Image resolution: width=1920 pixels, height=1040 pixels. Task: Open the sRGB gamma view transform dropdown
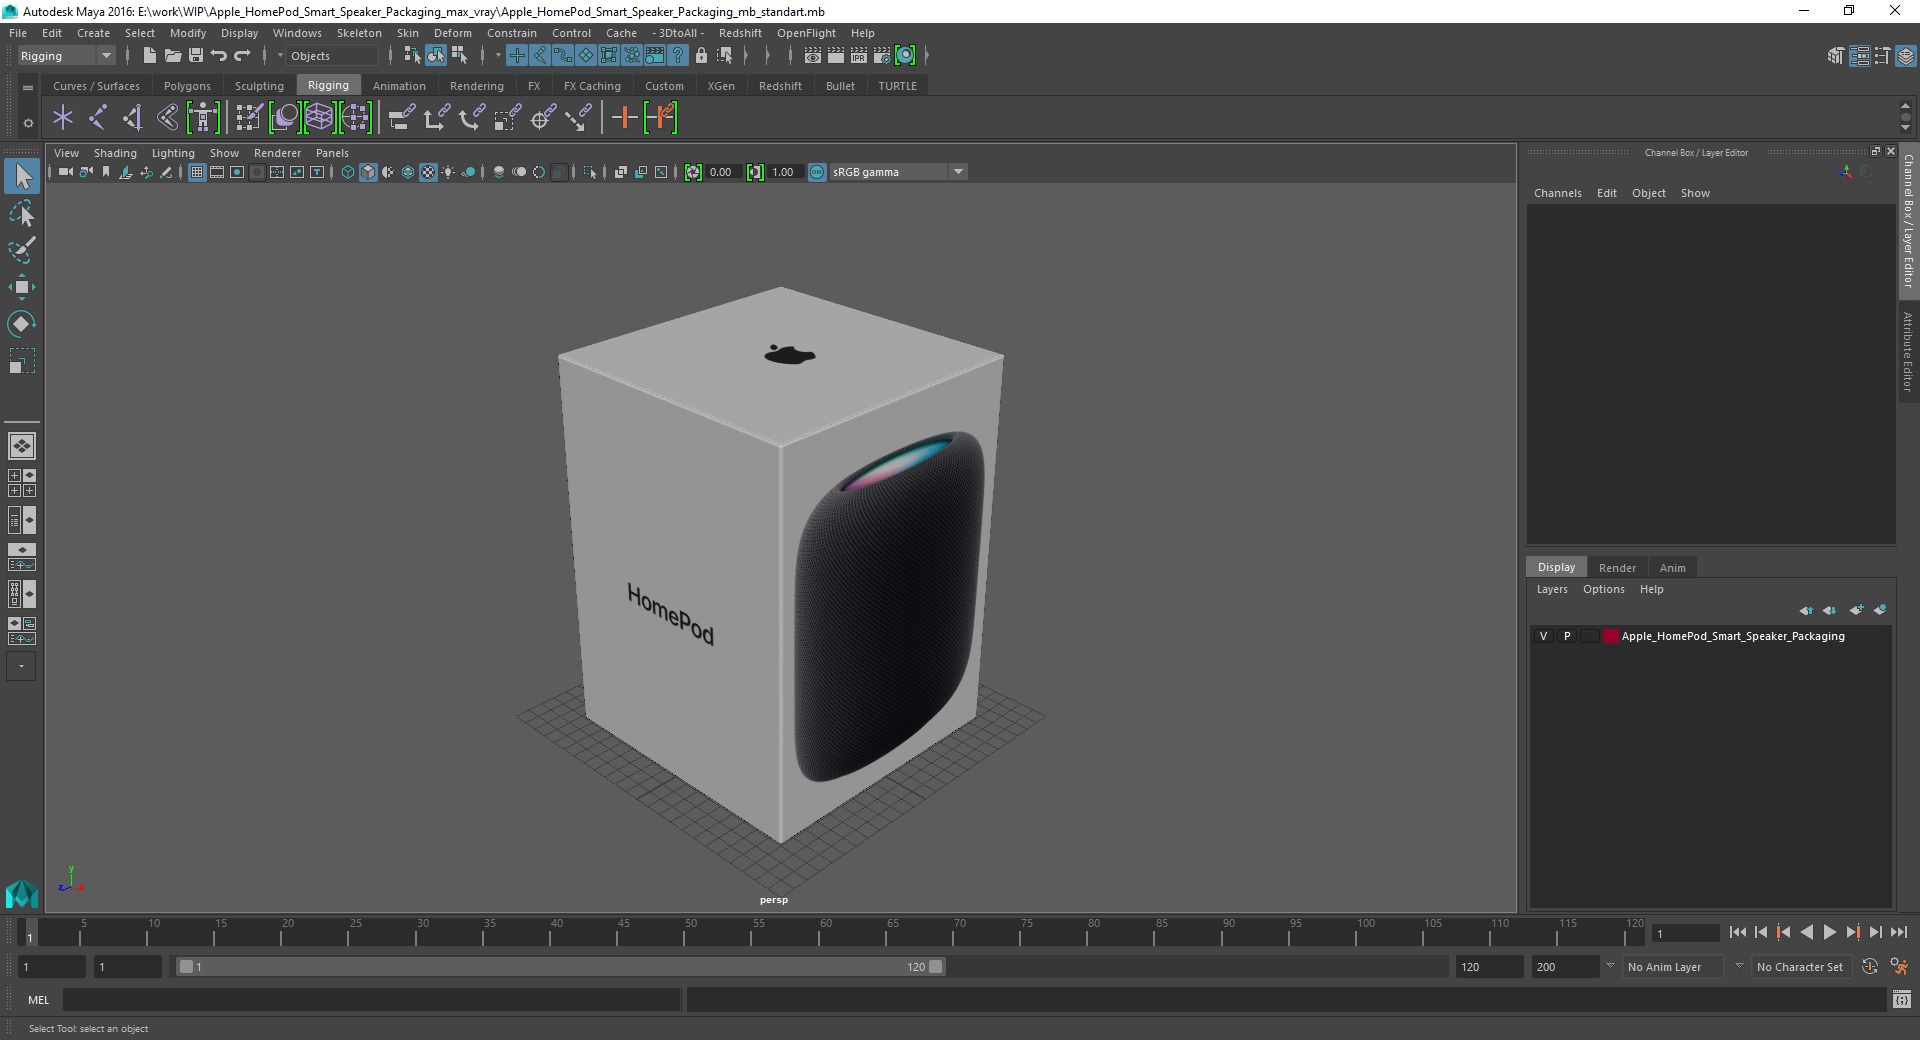tap(898, 172)
